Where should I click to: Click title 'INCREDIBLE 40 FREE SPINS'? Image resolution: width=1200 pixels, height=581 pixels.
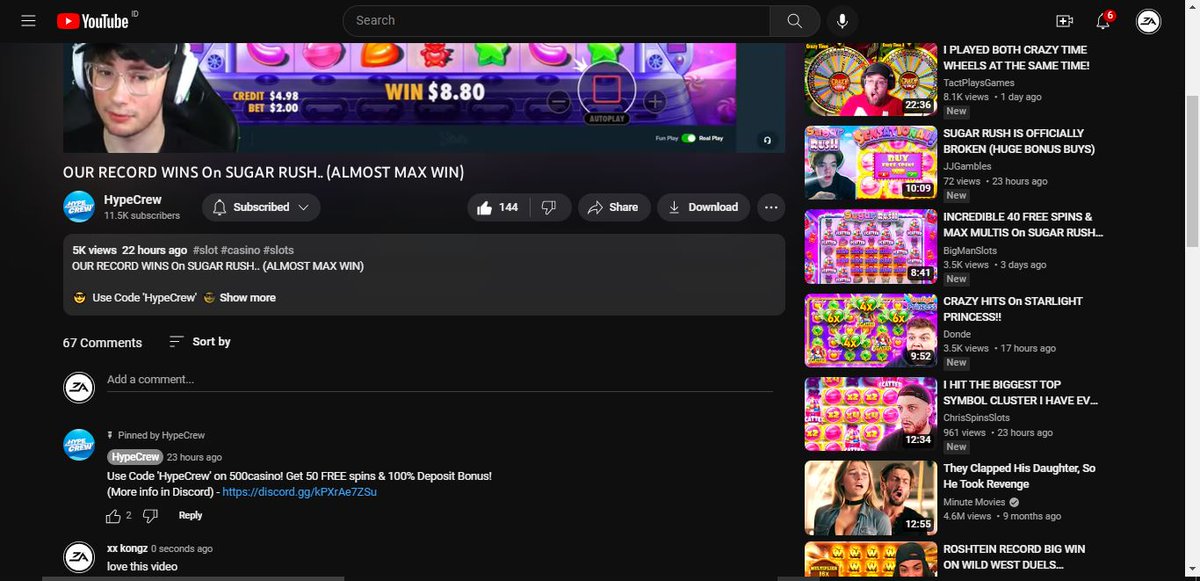[1023, 225]
